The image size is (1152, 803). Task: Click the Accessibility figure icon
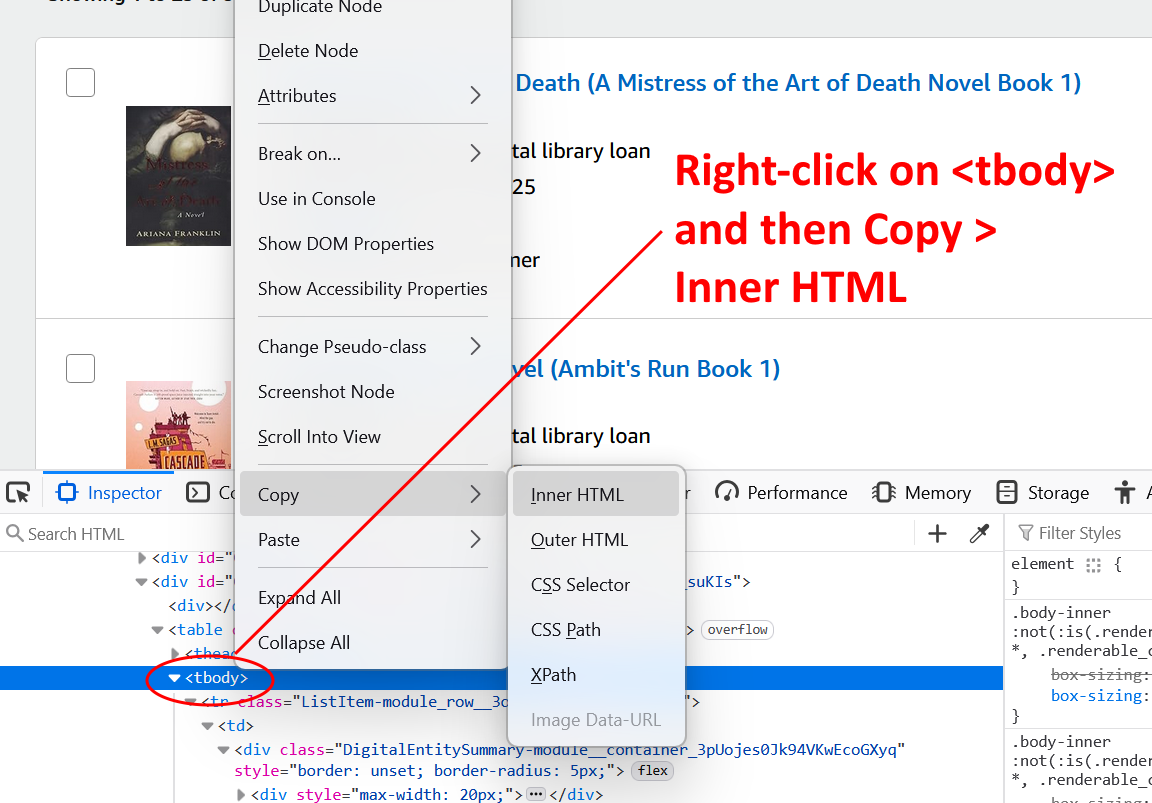pos(1124,492)
